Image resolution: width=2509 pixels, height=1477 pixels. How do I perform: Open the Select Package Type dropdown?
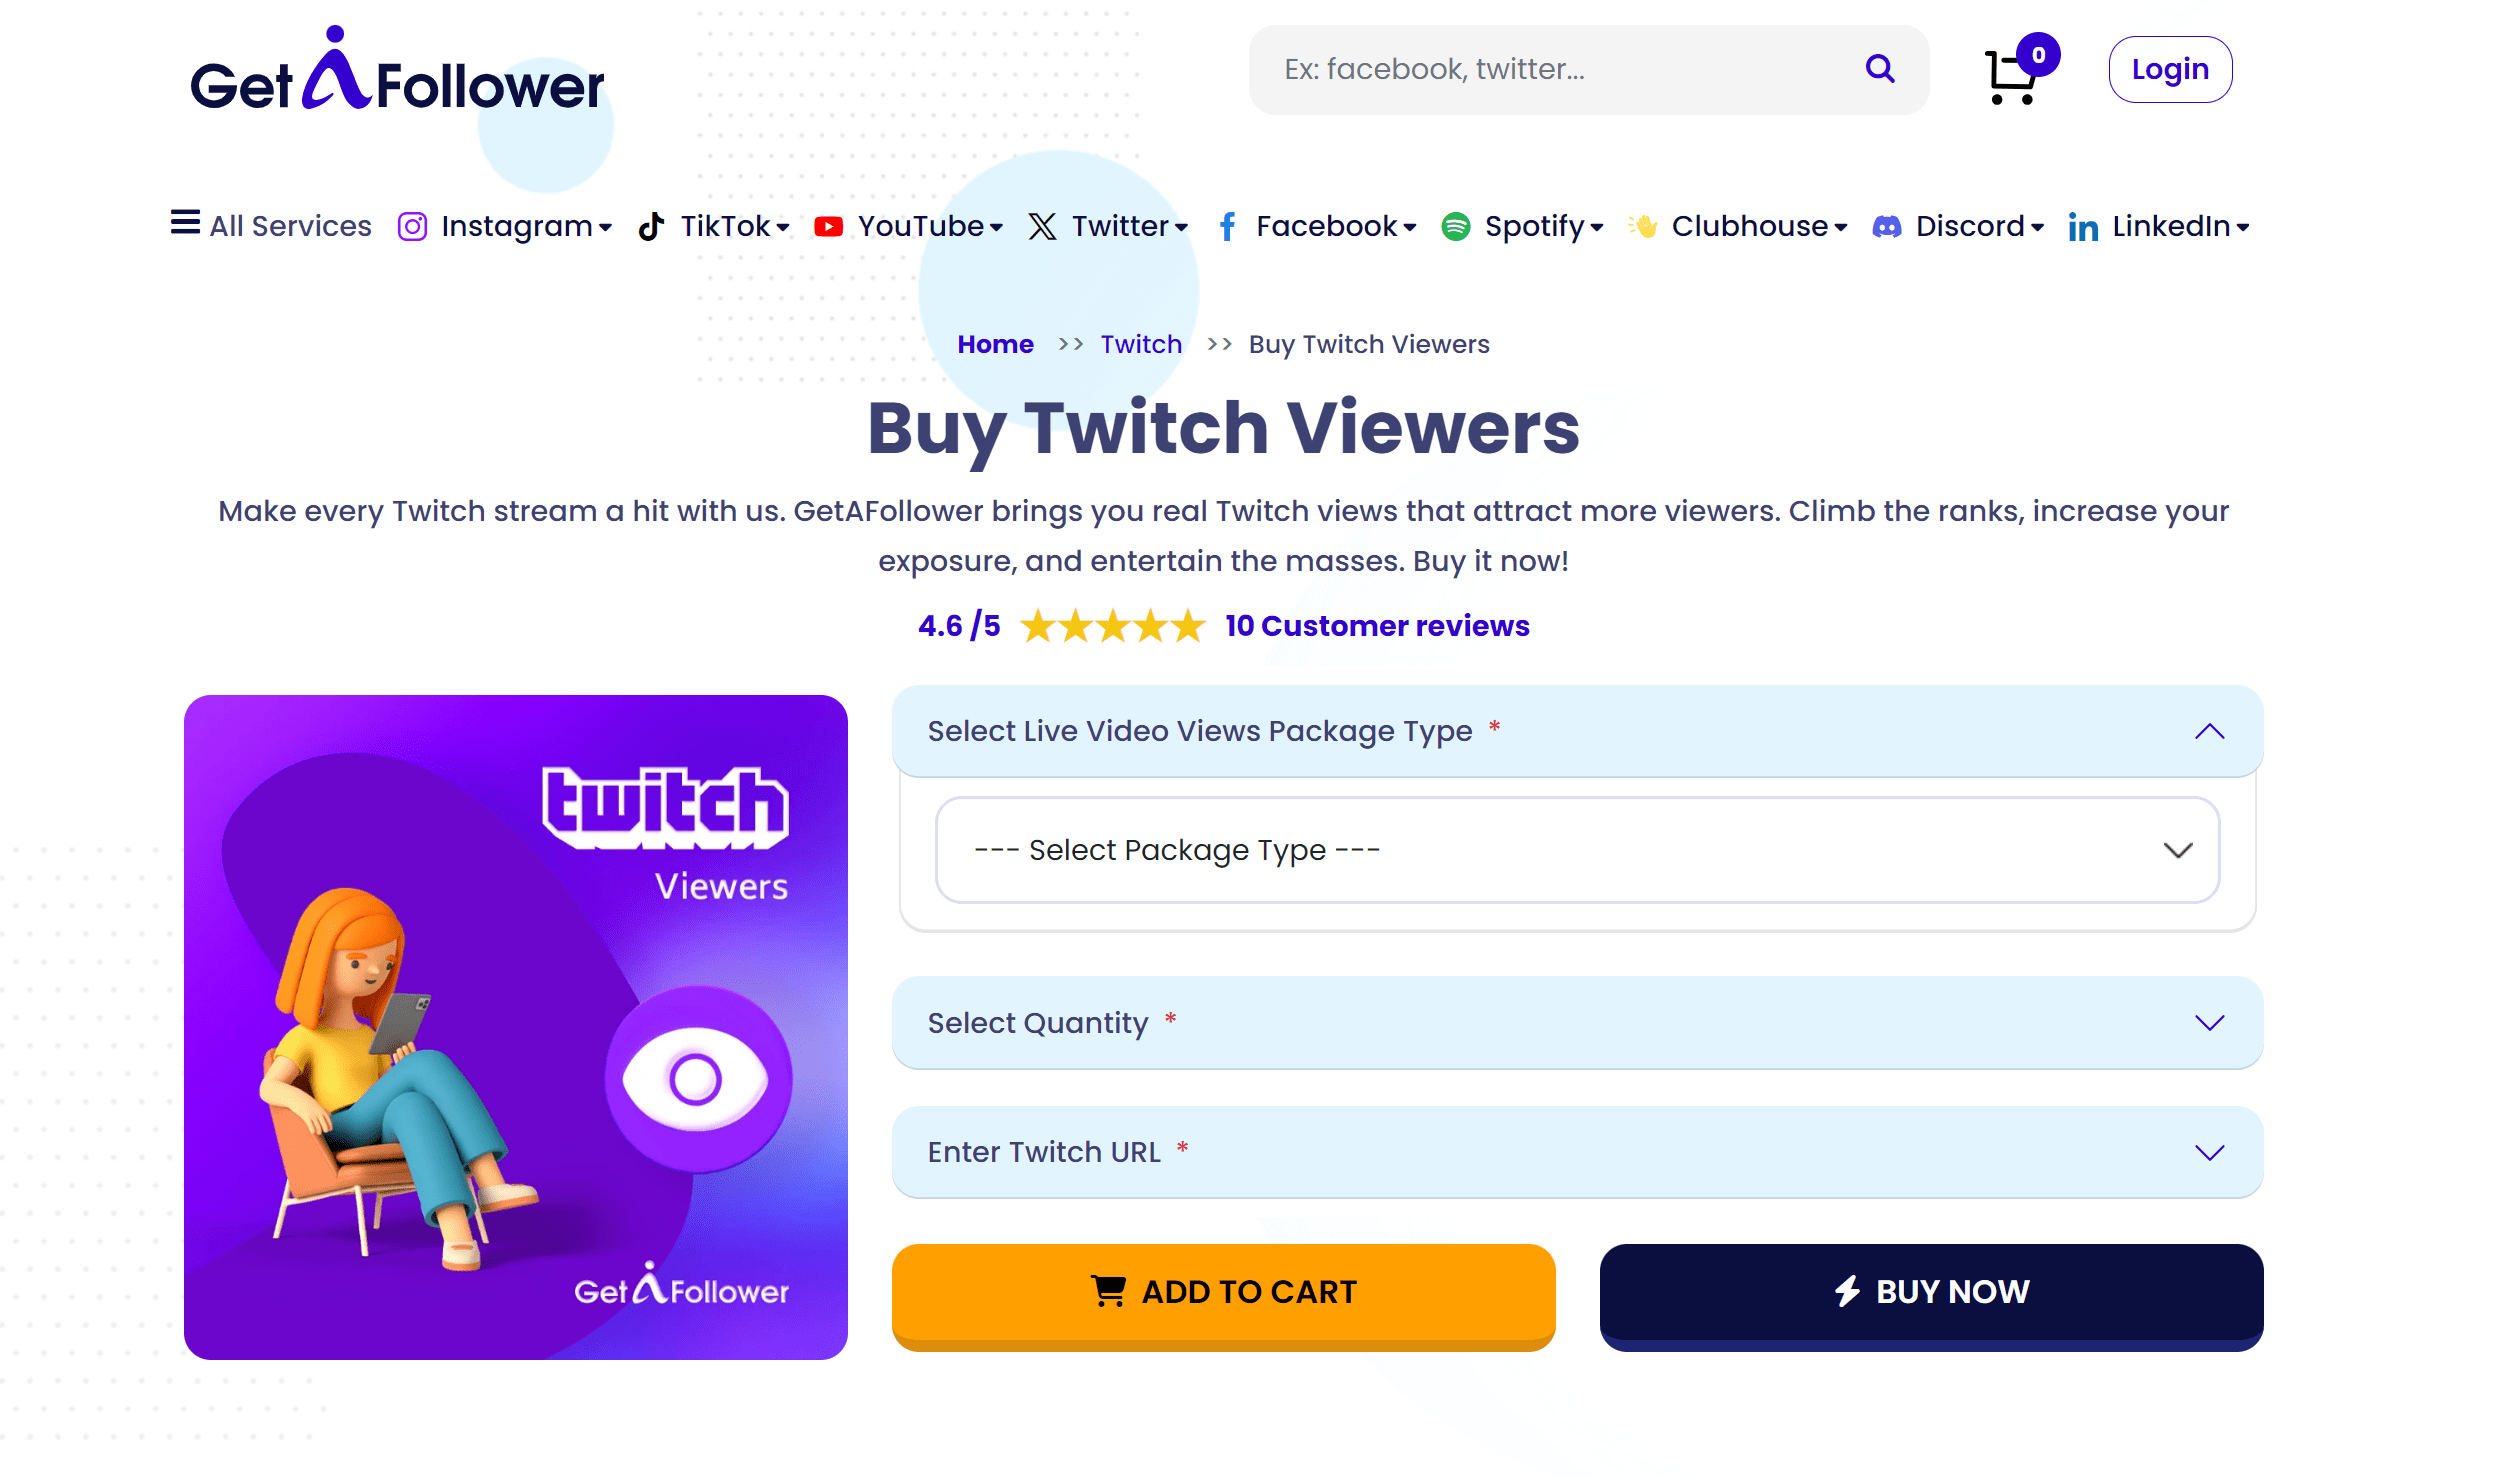(x=1577, y=850)
